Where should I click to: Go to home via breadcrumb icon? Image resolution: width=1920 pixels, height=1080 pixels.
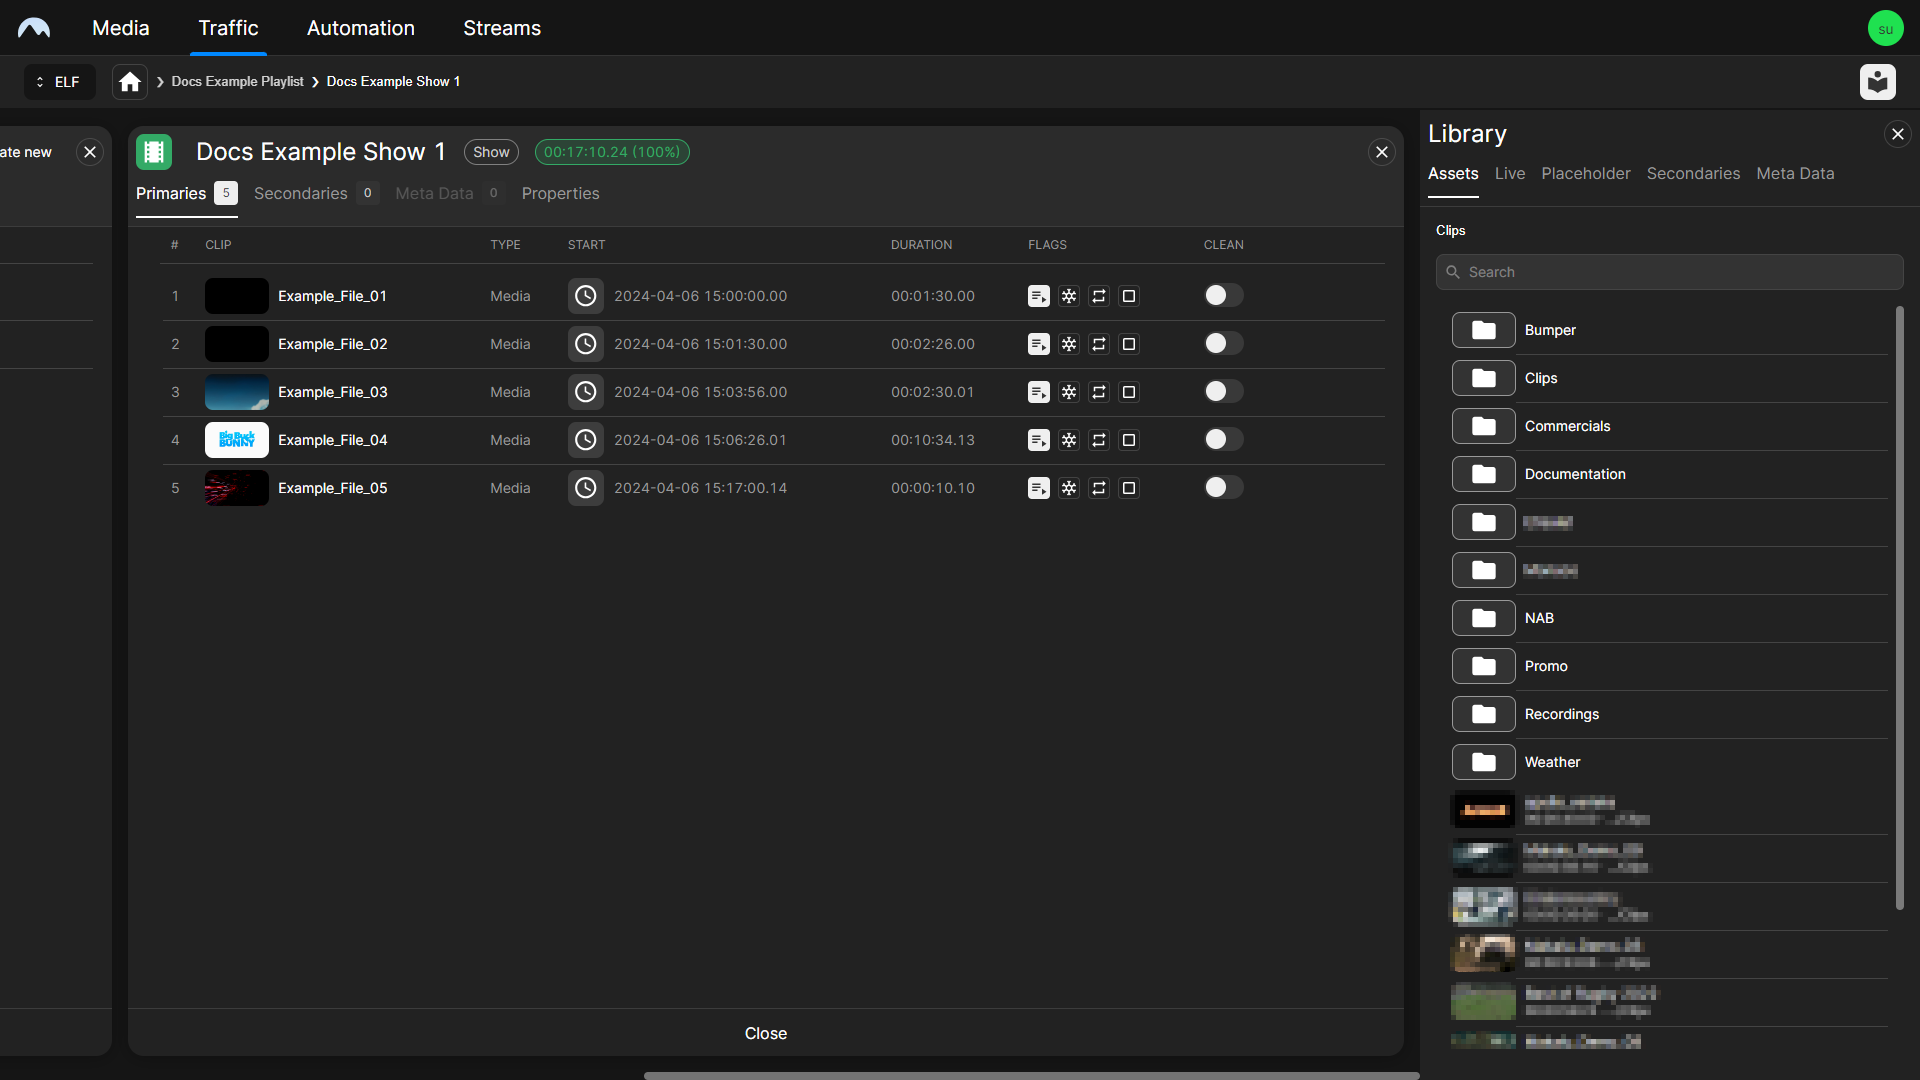pyautogui.click(x=130, y=82)
